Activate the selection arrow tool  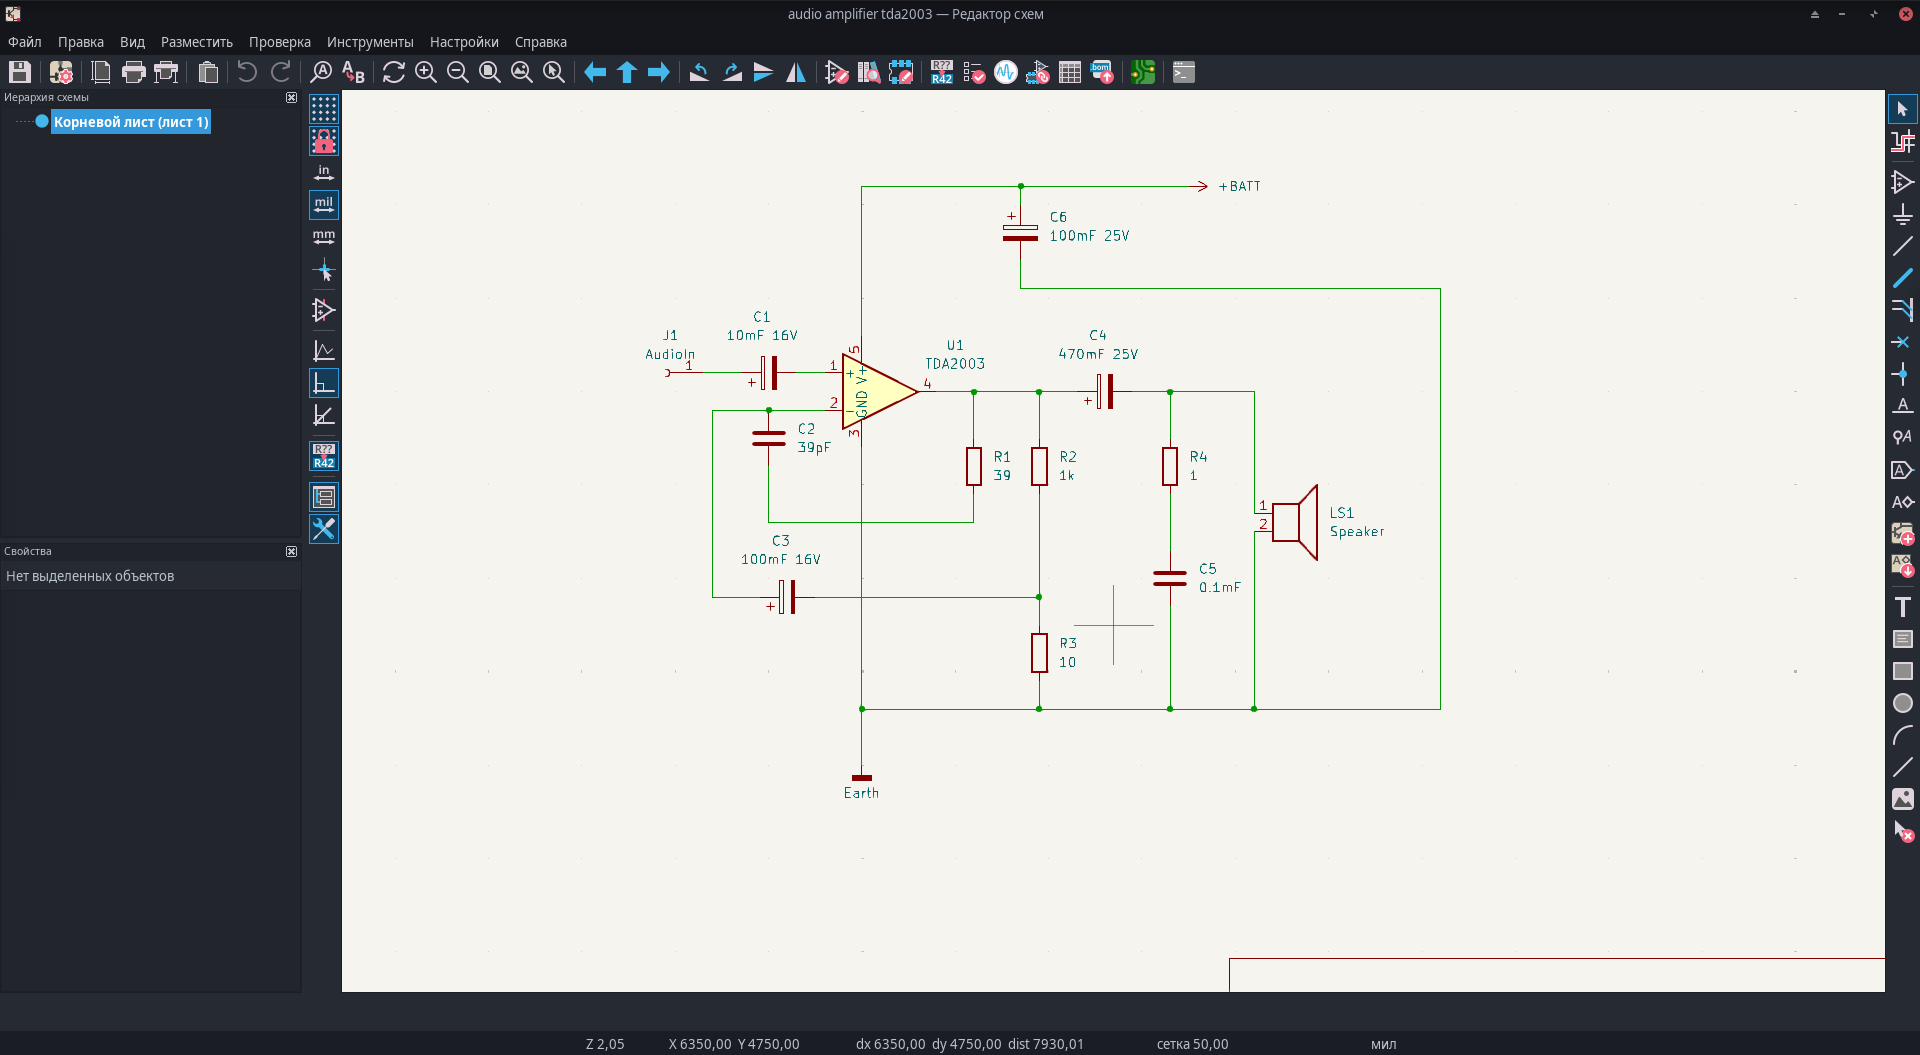[x=1903, y=109]
